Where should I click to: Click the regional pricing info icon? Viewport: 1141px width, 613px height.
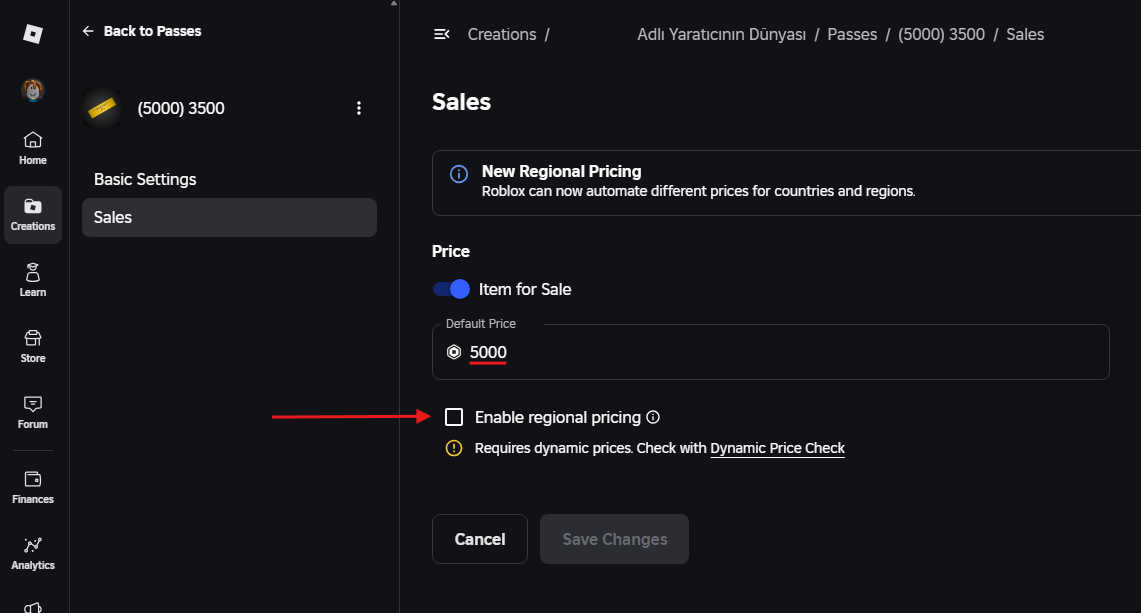click(653, 417)
